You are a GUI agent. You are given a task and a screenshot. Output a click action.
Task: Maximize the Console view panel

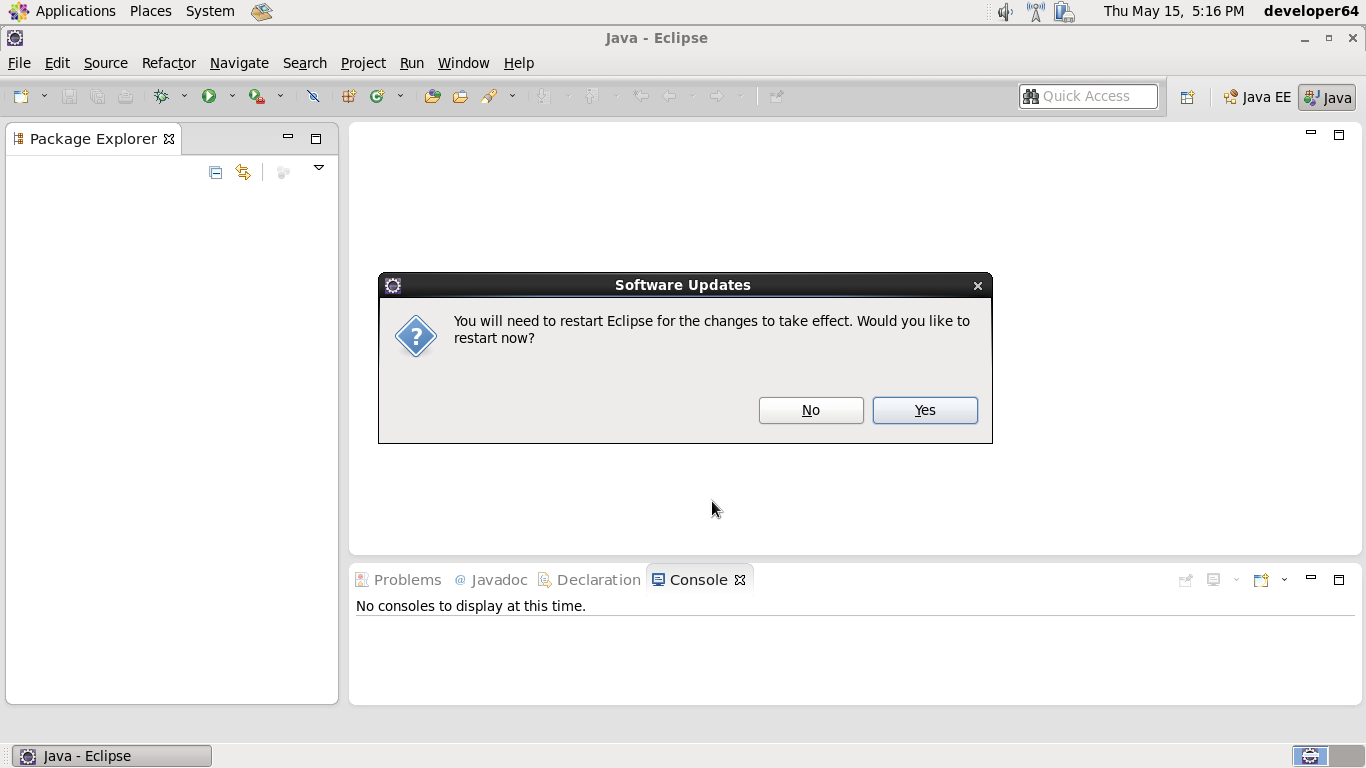tap(1339, 580)
